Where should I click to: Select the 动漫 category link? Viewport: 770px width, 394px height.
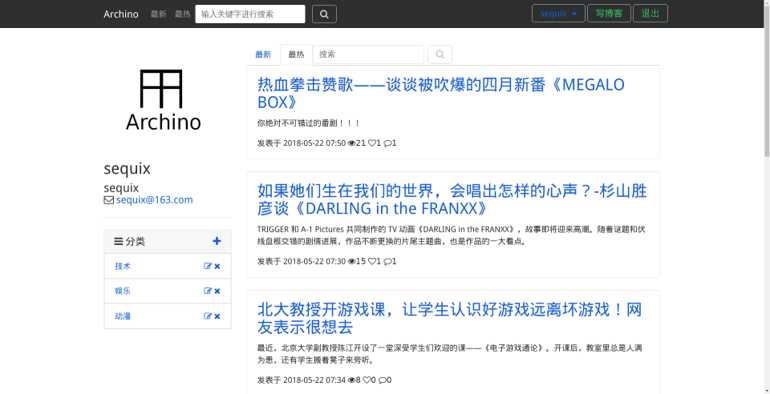(123, 316)
